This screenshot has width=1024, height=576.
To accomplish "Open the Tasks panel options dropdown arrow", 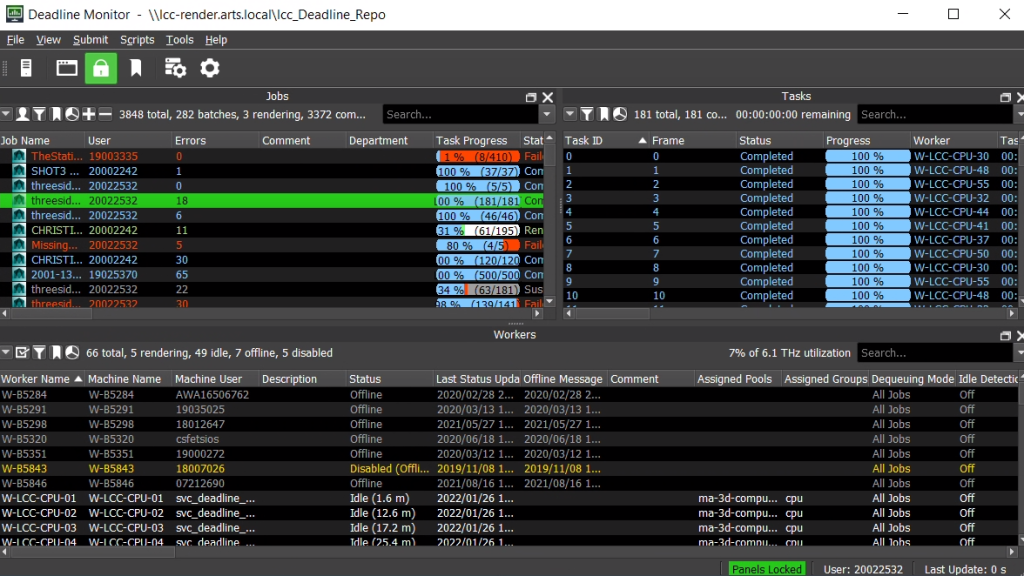I will (x=569, y=114).
